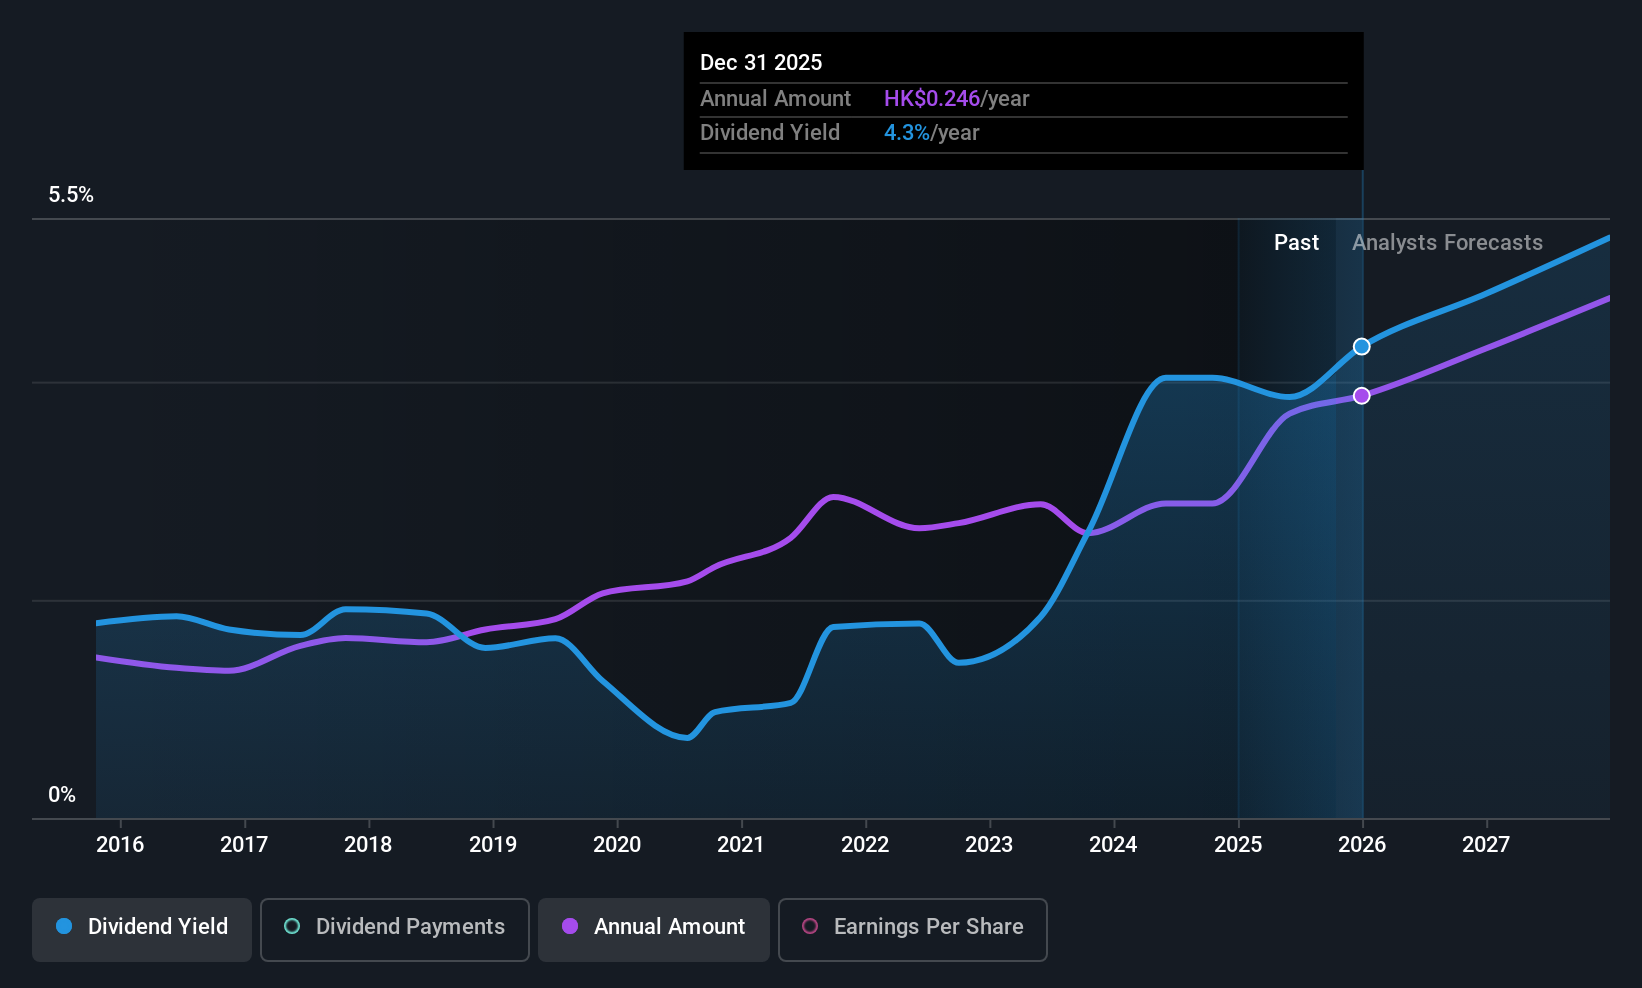Click the Earnings Per Share legend circle

click(x=810, y=927)
